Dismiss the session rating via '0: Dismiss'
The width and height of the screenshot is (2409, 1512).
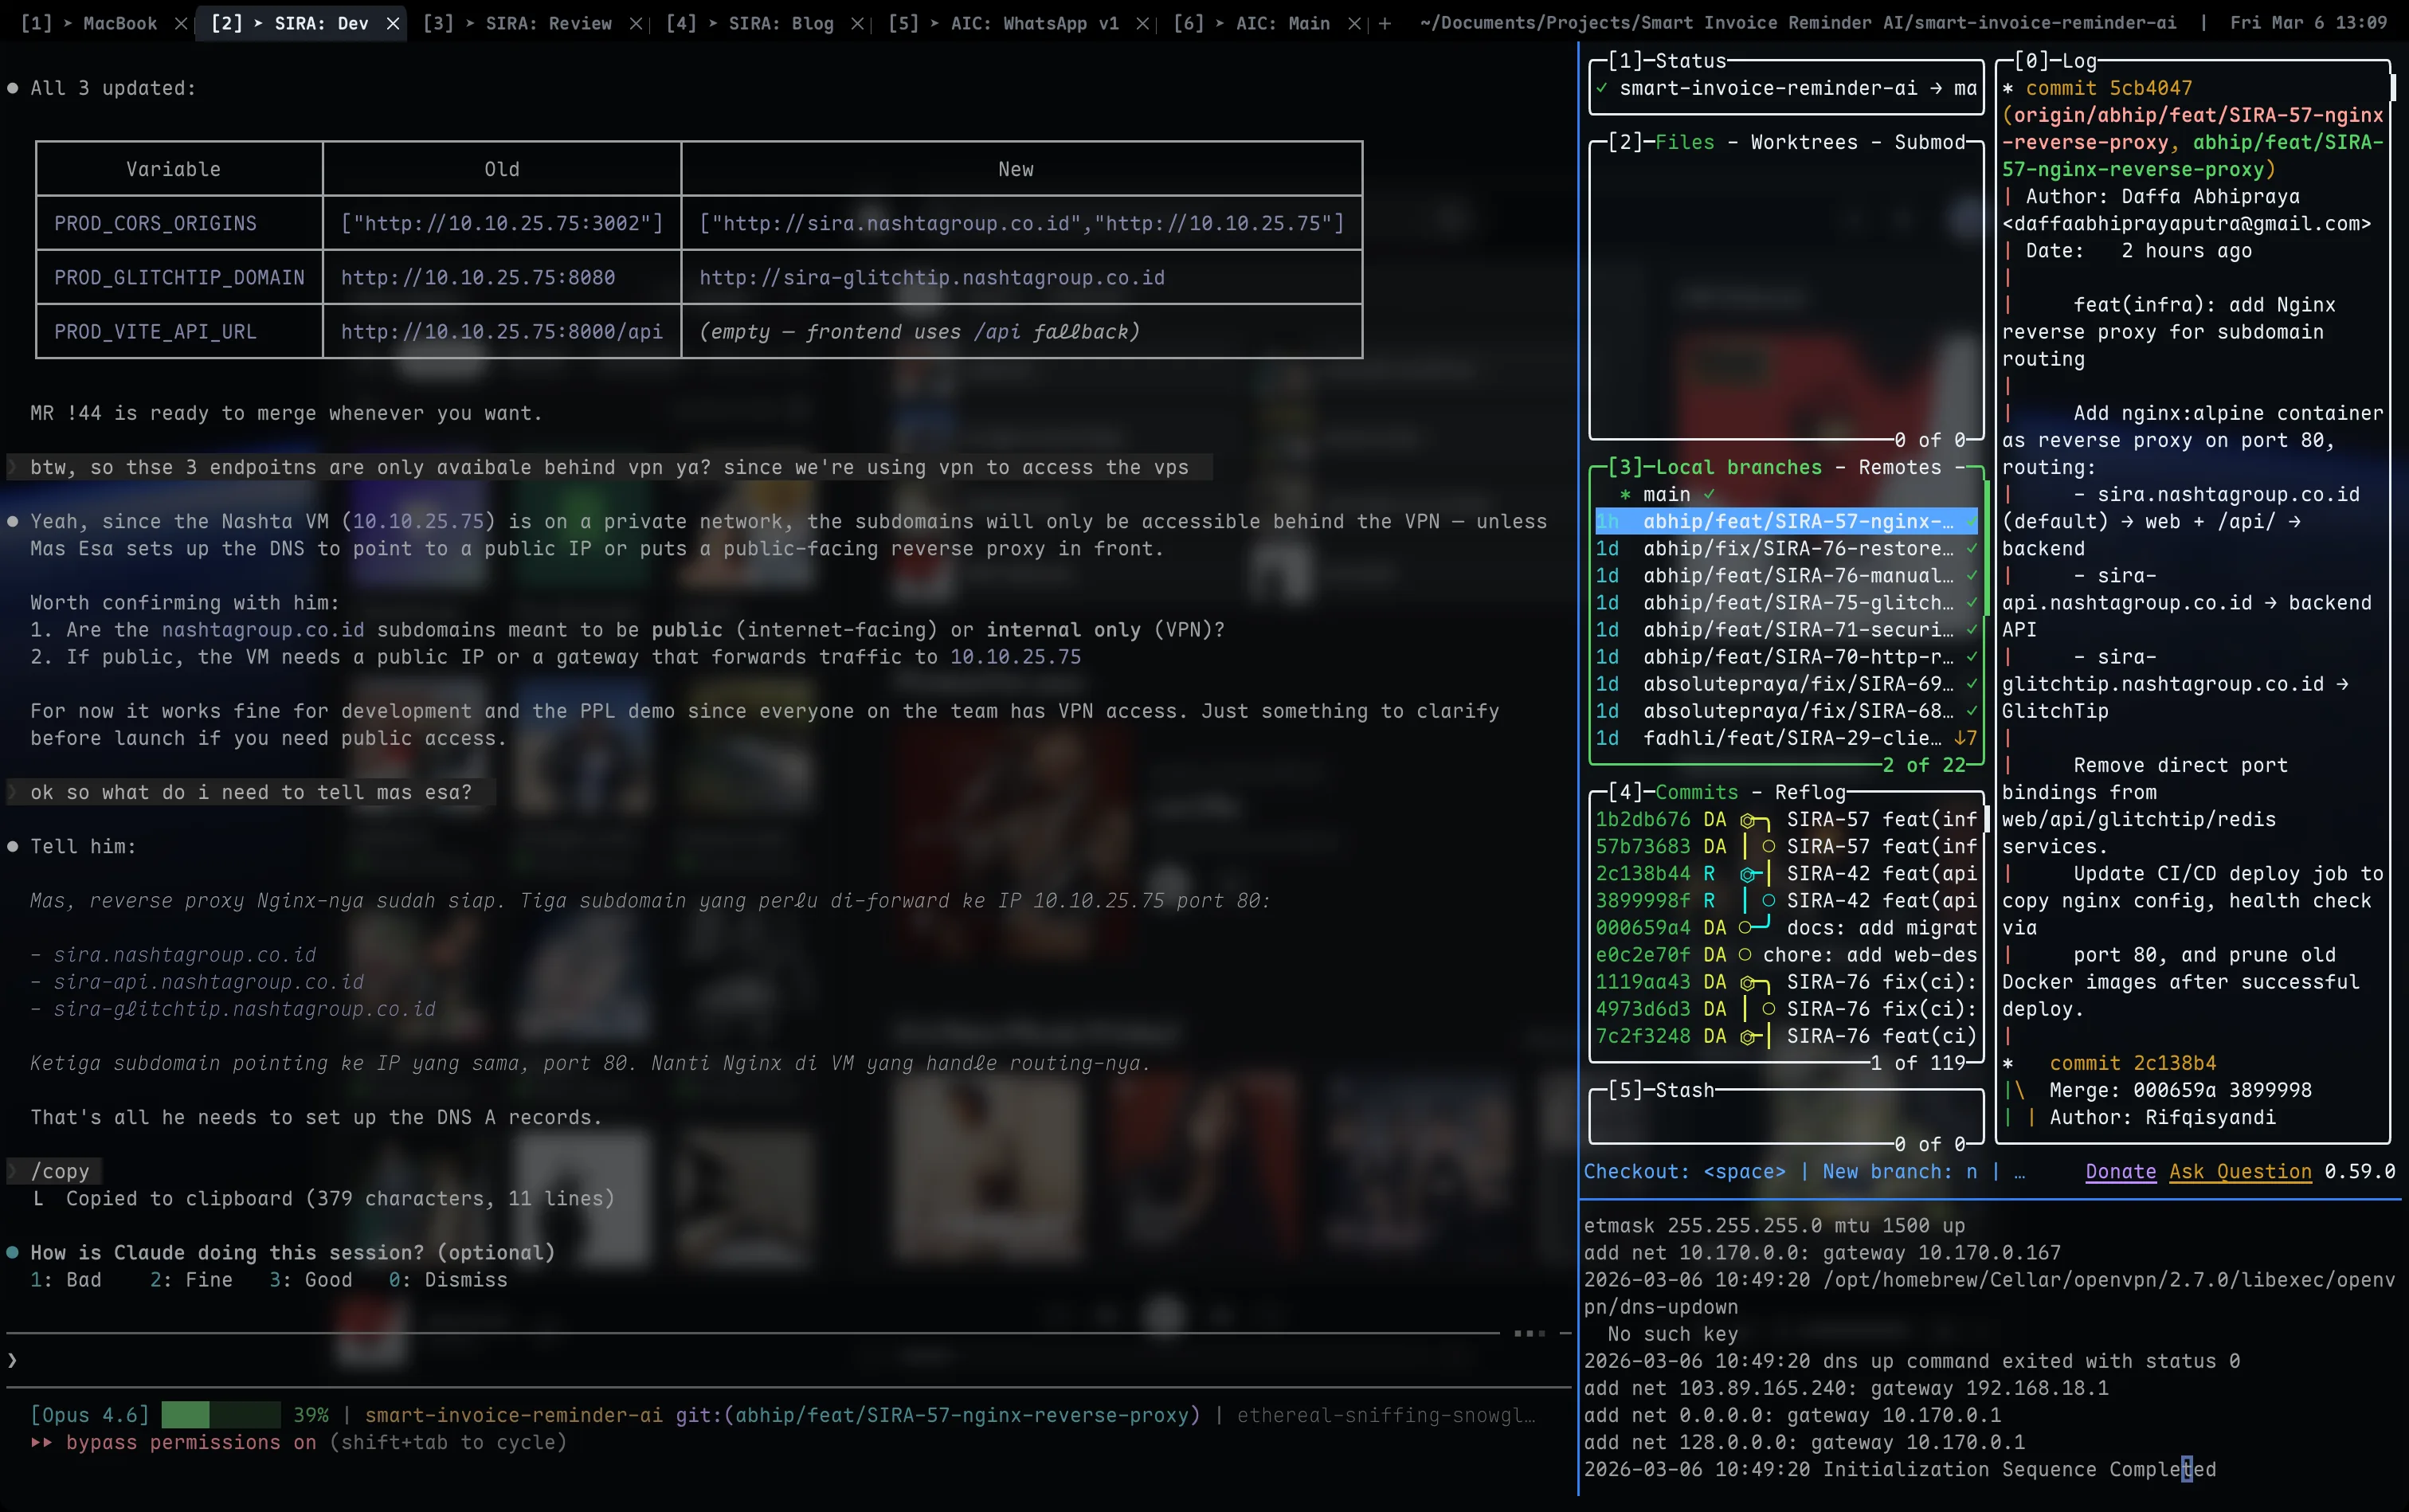pos(452,1279)
